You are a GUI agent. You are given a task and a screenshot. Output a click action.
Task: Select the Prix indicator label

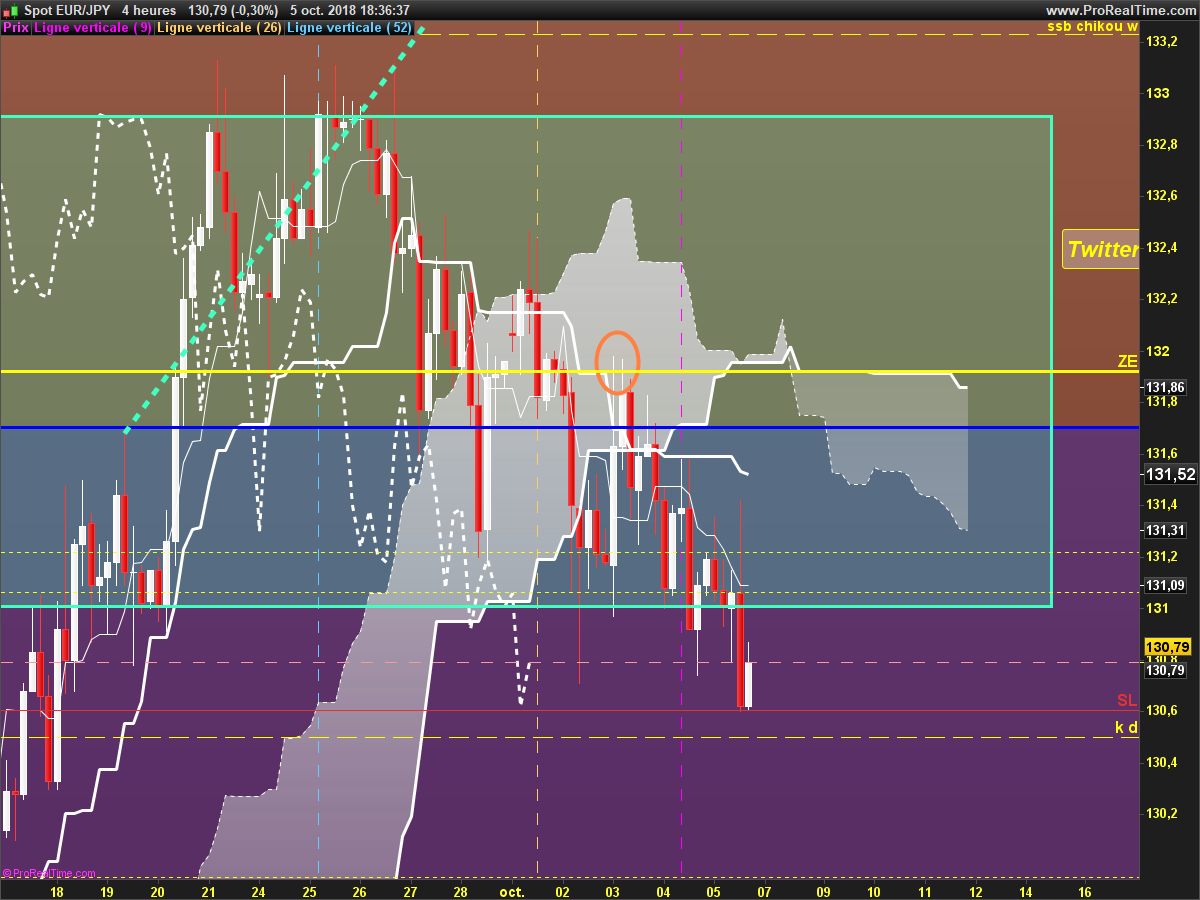[x=15, y=27]
